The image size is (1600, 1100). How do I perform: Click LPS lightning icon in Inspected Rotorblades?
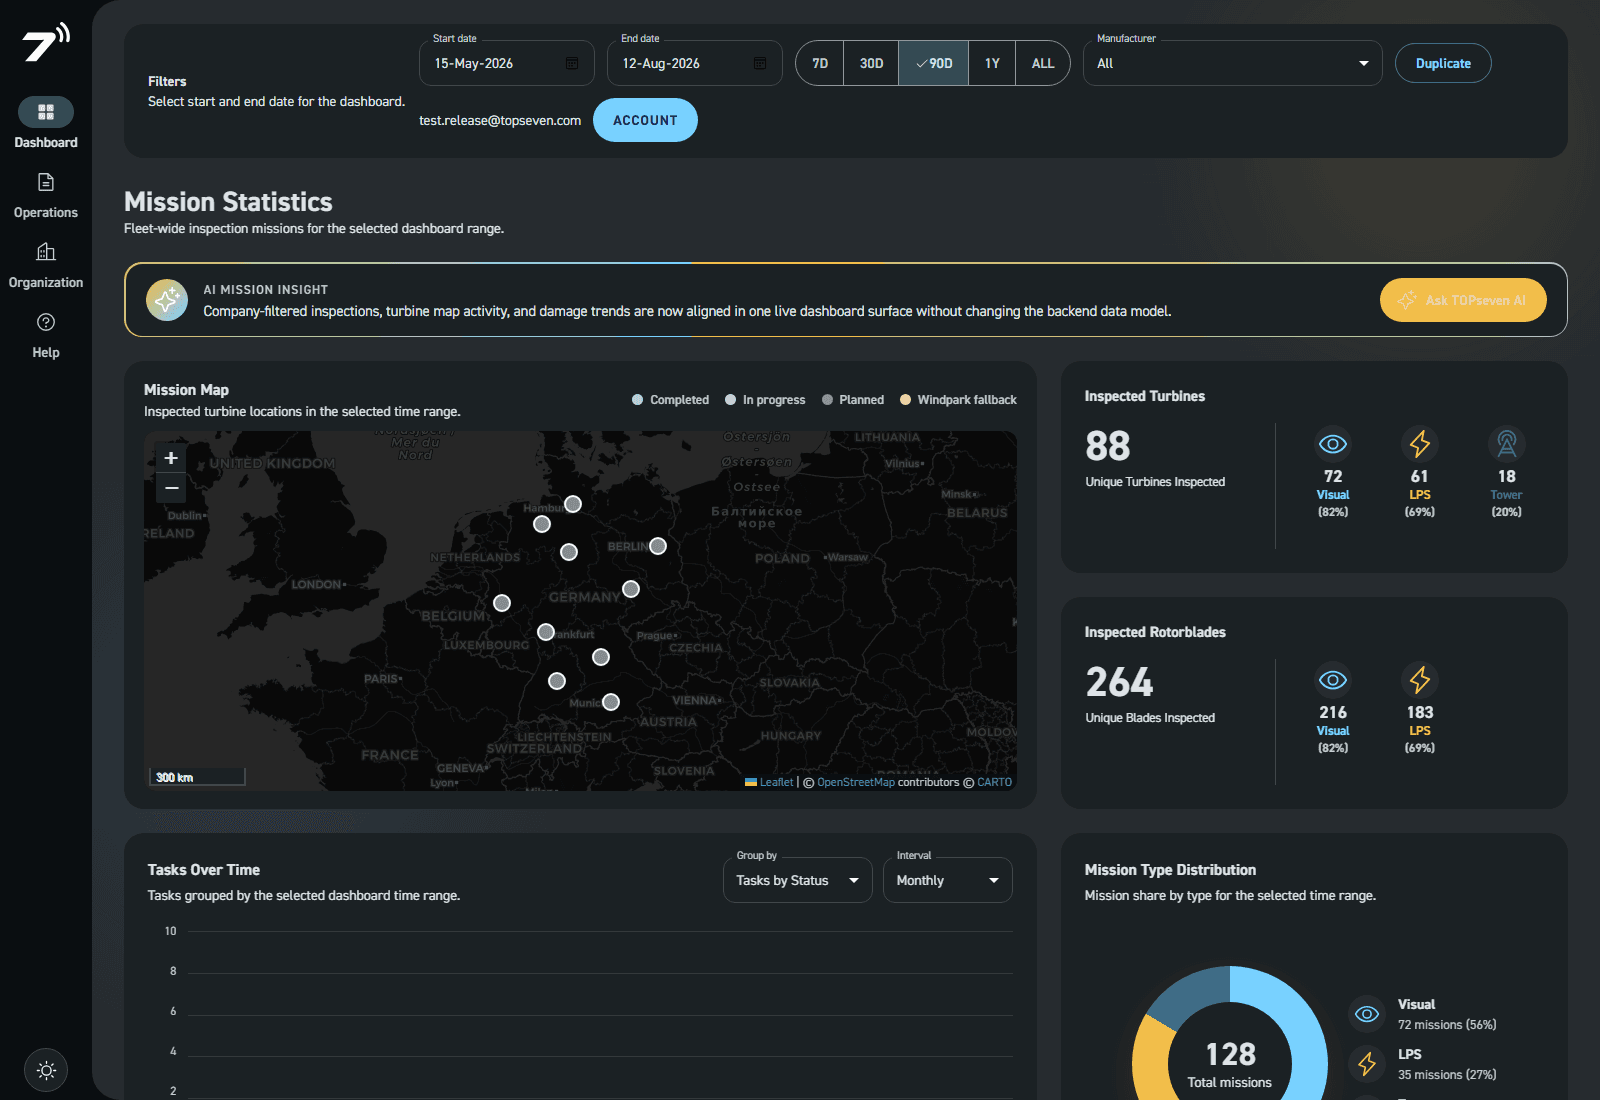[1420, 680]
